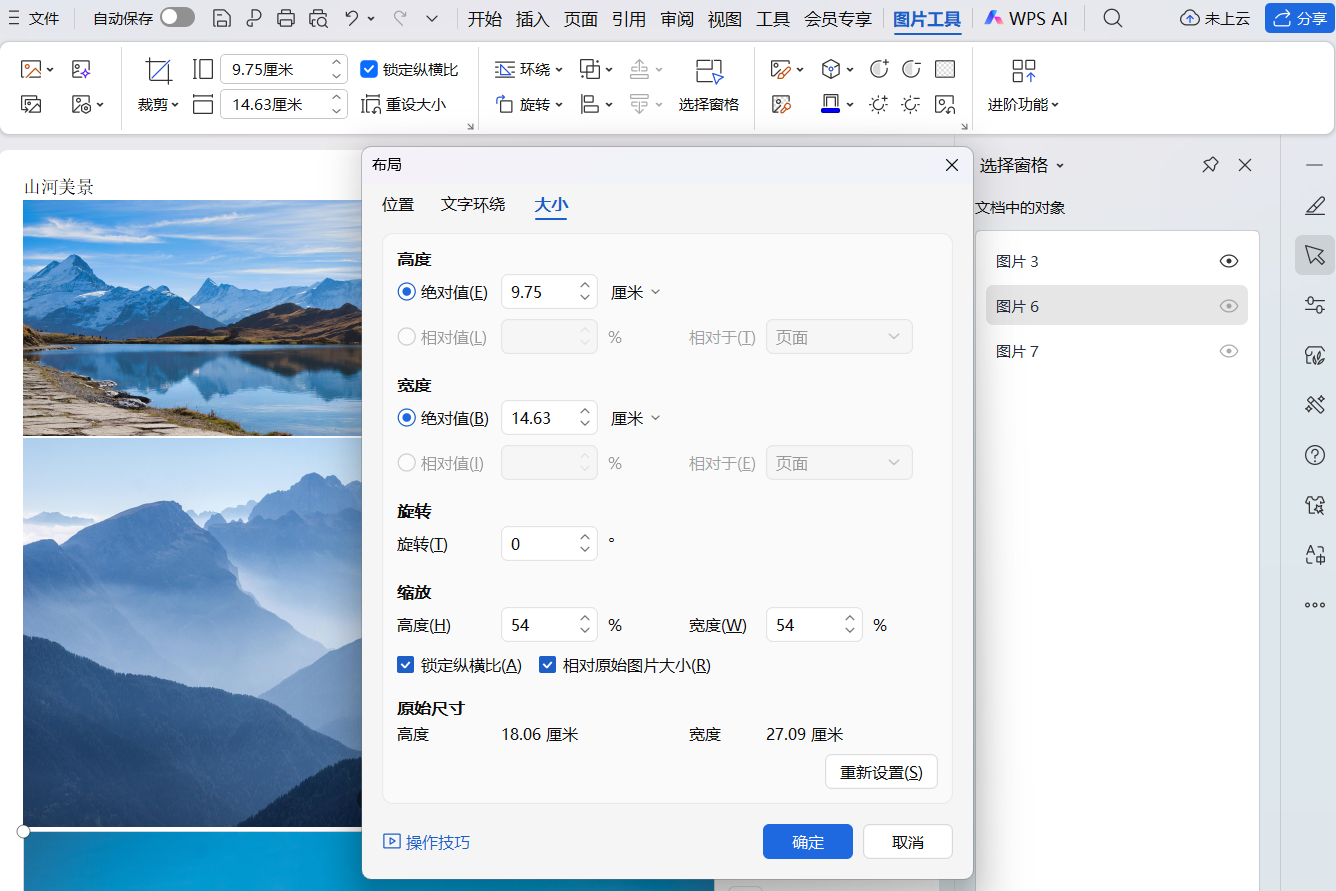Click the increase brightness icon

[878, 103]
